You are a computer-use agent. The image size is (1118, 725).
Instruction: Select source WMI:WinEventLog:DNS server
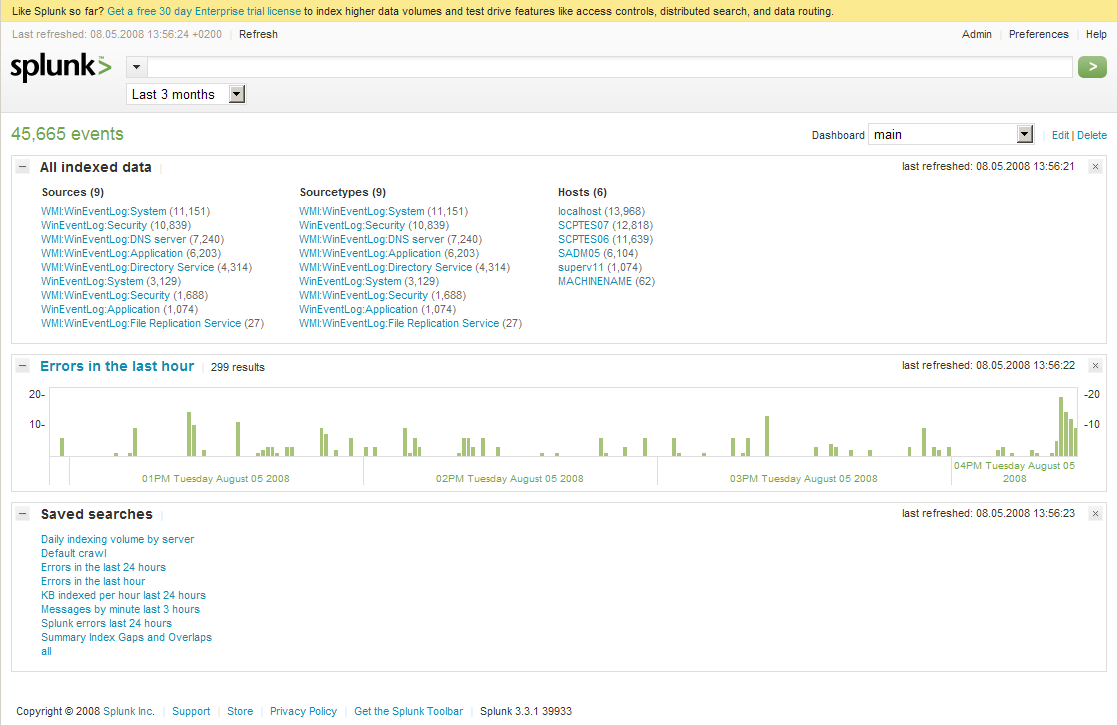(x=113, y=240)
